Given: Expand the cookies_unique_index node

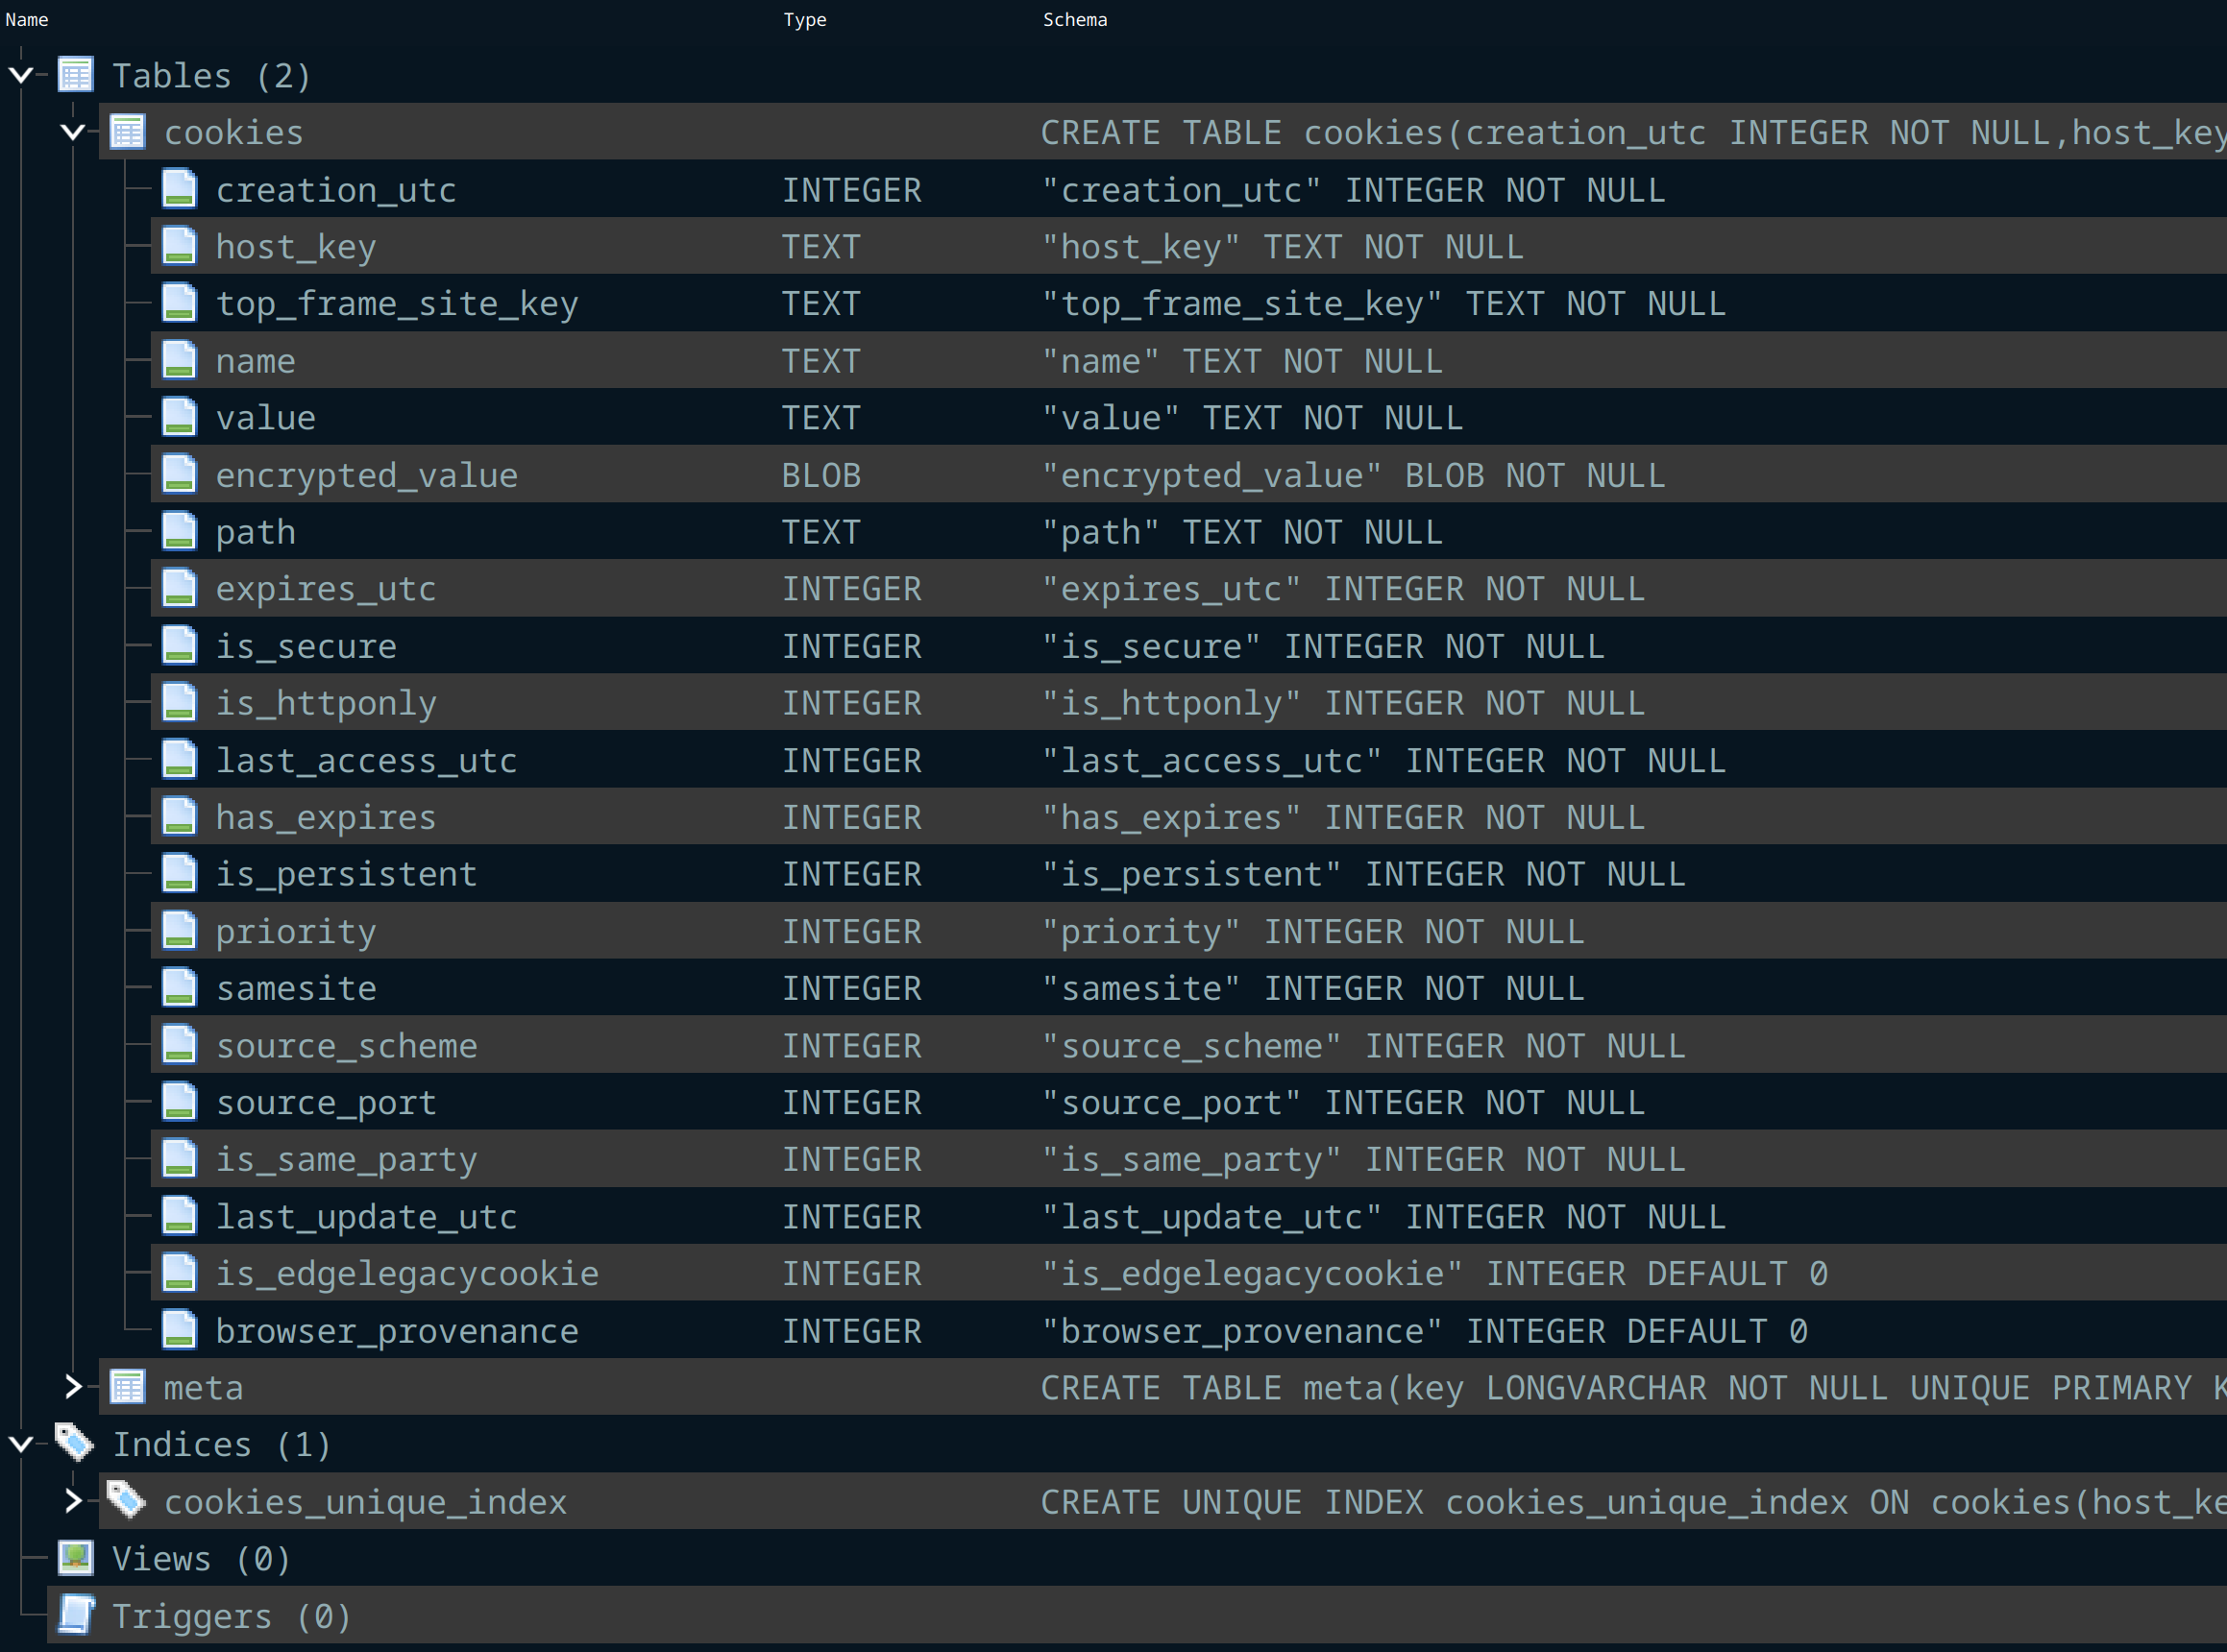Looking at the screenshot, I should [73, 1501].
